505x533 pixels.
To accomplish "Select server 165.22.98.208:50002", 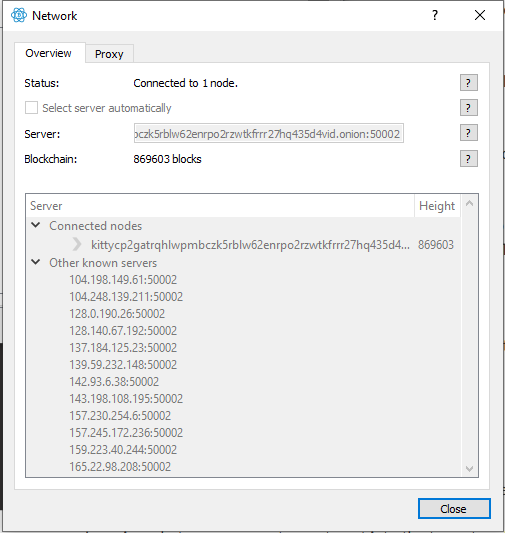I will pos(120,467).
